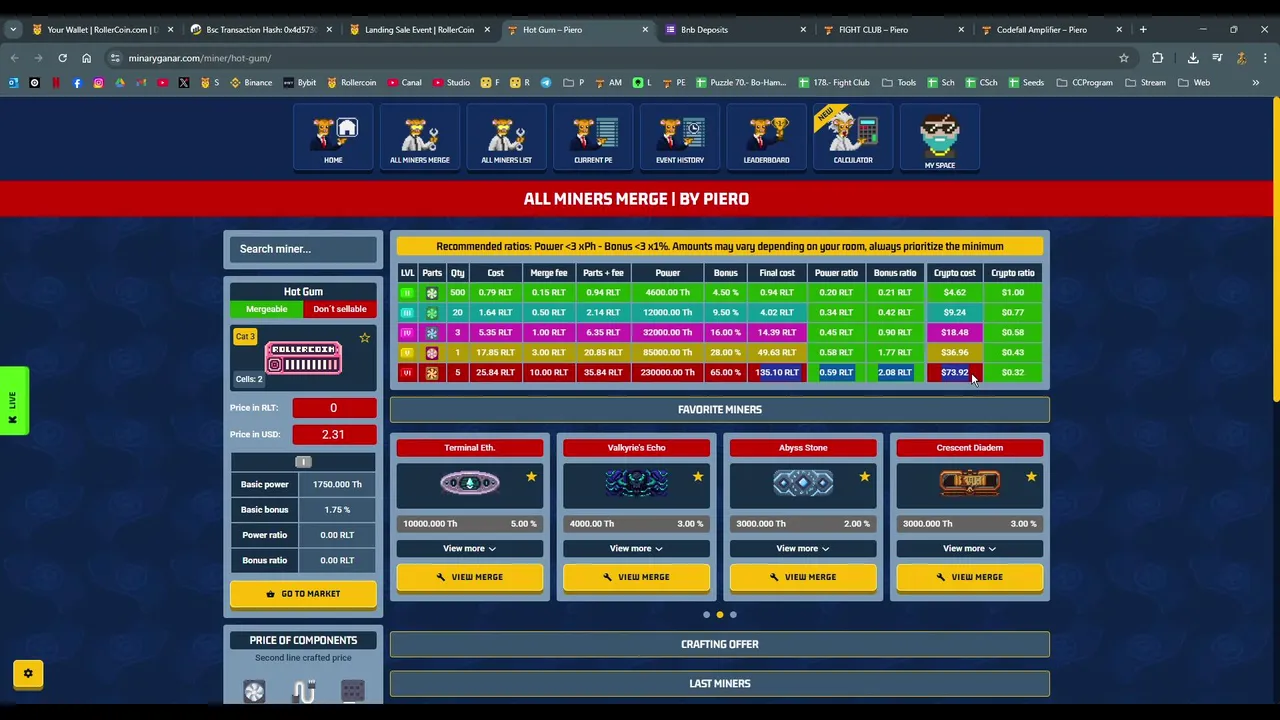Expand the Crafting Offer section

(720, 644)
